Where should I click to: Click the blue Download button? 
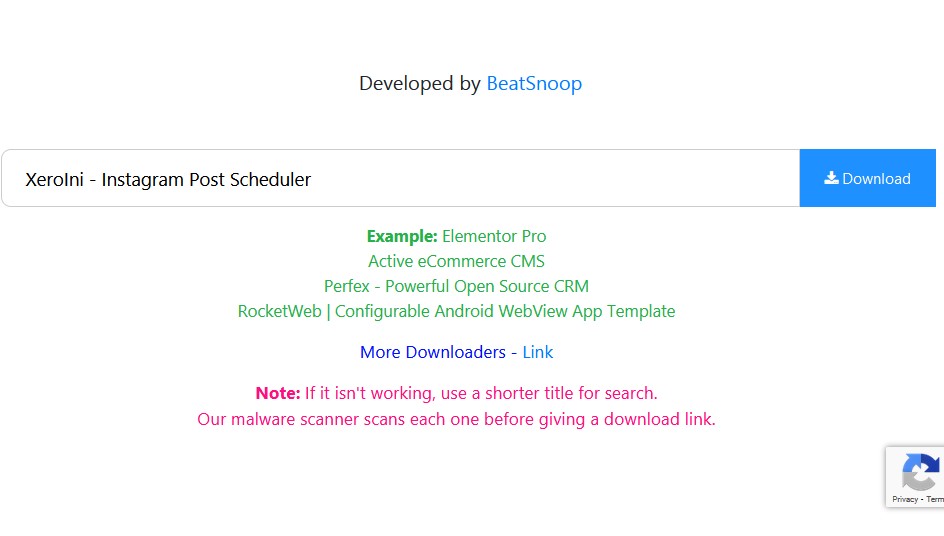pyautogui.click(x=868, y=178)
